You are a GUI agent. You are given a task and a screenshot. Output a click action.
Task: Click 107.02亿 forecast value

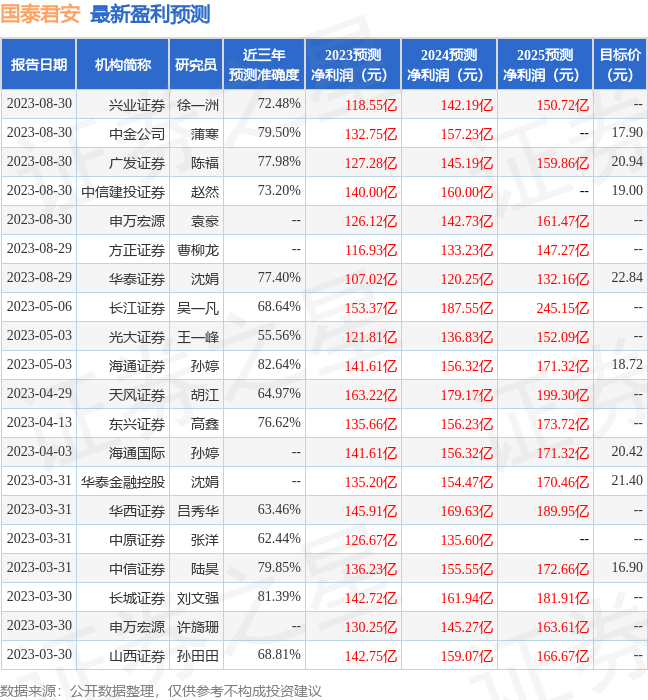click(371, 279)
